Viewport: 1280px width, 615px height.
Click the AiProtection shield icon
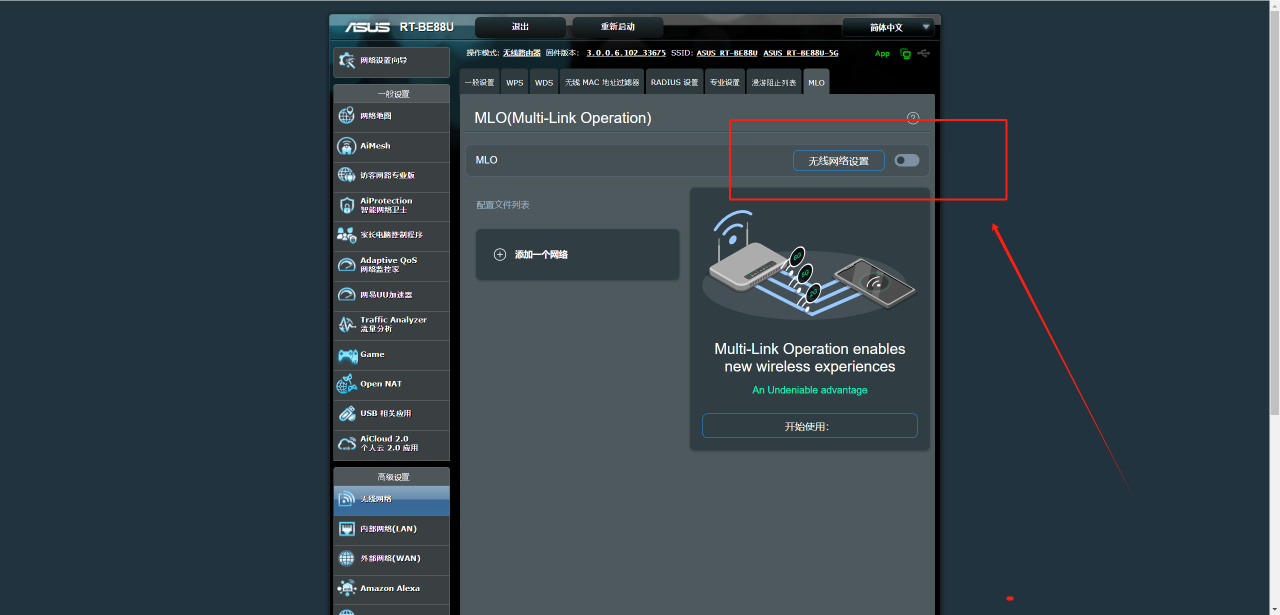(x=347, y=205)
